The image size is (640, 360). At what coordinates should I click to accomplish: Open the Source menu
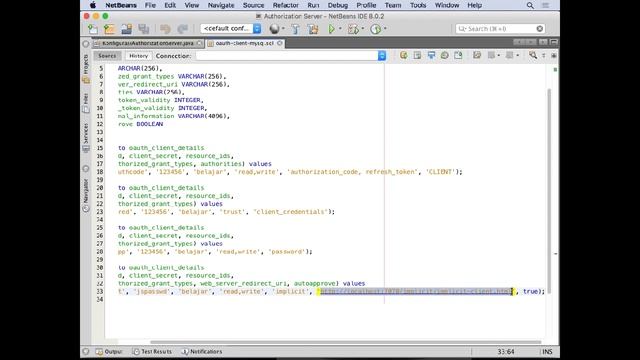(253, 5)
